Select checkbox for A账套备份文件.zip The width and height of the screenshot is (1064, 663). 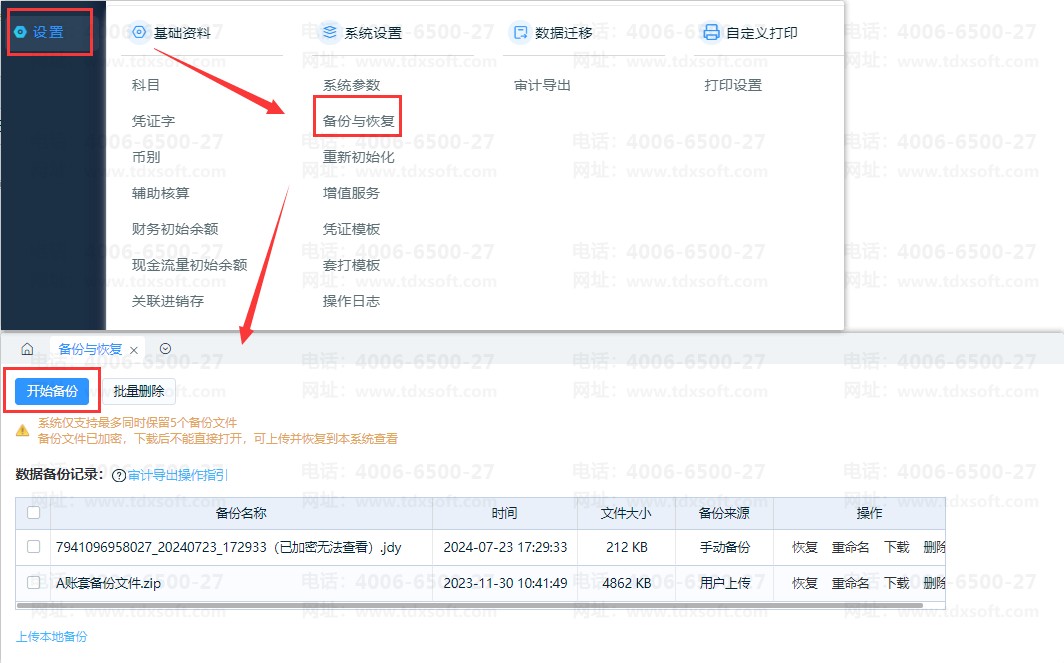[34, 583]
